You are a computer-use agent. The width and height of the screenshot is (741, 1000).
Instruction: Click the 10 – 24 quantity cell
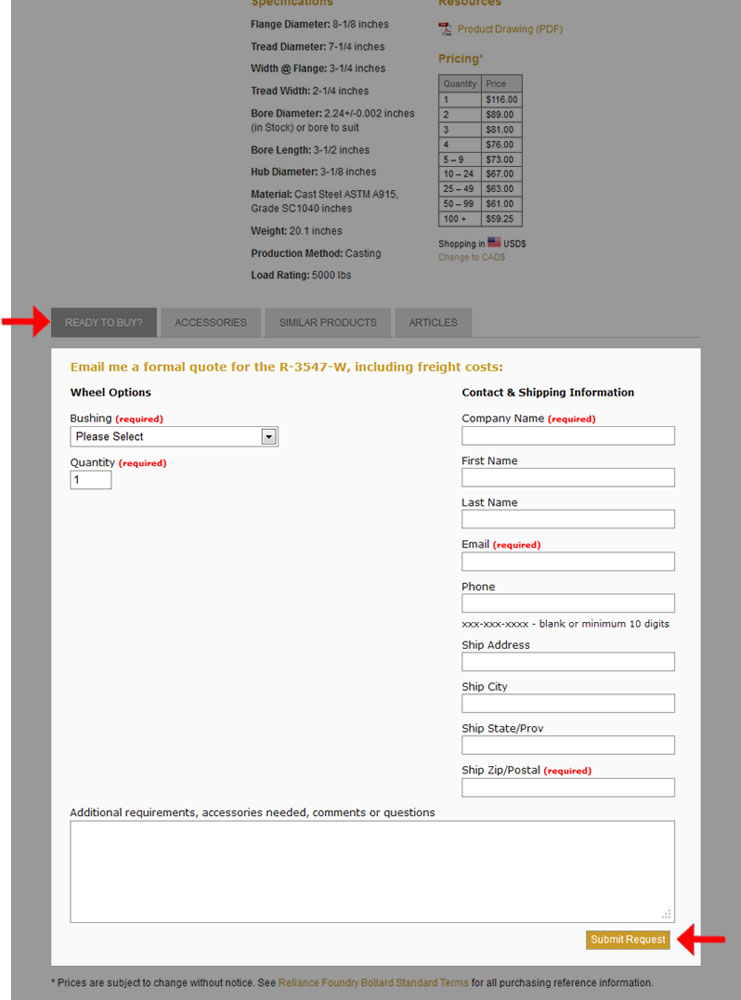point(459,174)
